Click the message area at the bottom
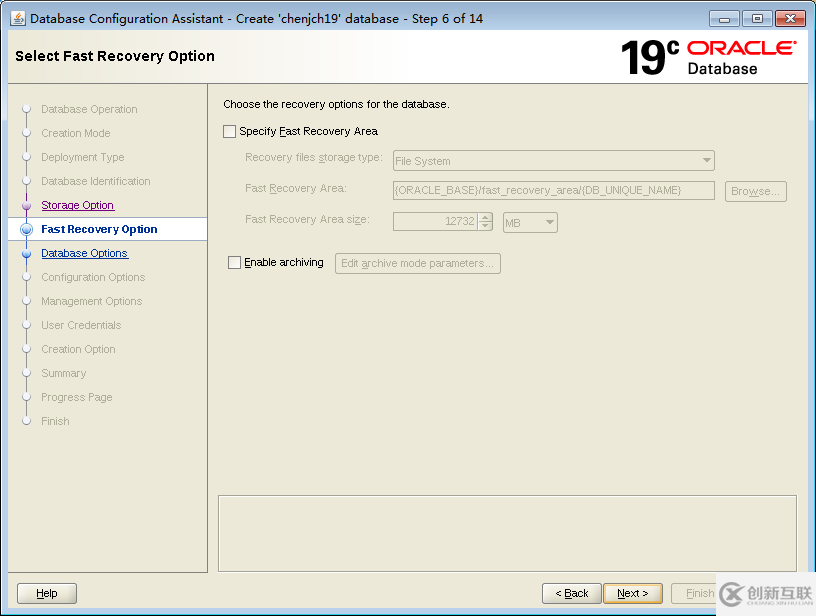Image resolution: width=816 pixels, height=616 pixels. tap(507, 533)
